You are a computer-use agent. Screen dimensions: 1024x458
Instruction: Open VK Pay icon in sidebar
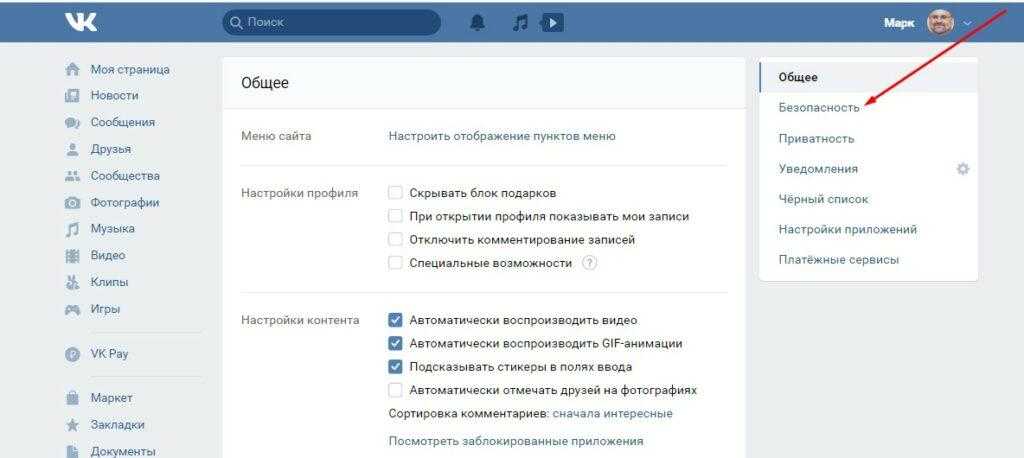tap(72, 354)
